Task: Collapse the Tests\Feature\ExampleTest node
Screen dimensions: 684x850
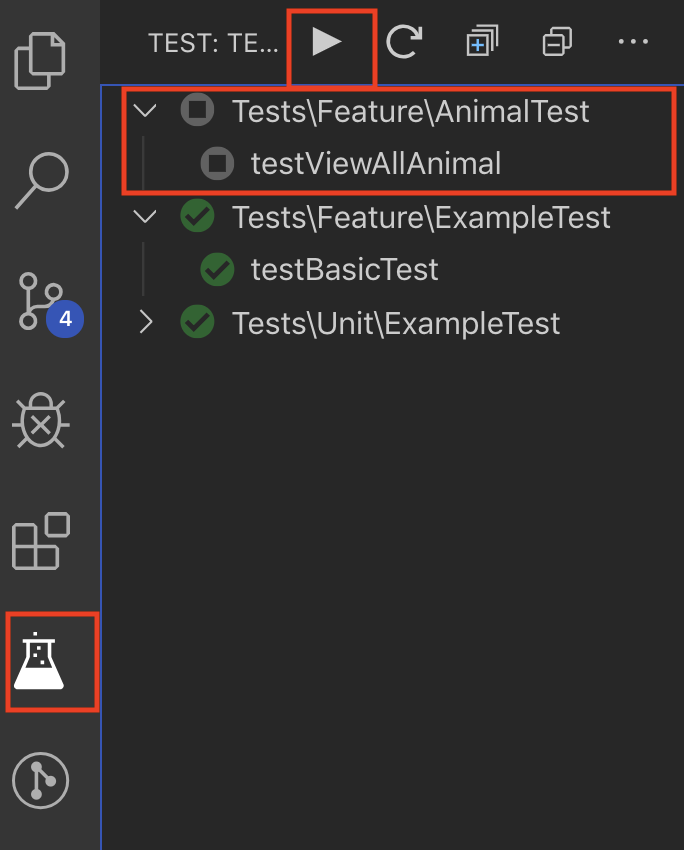Action: 146,216
